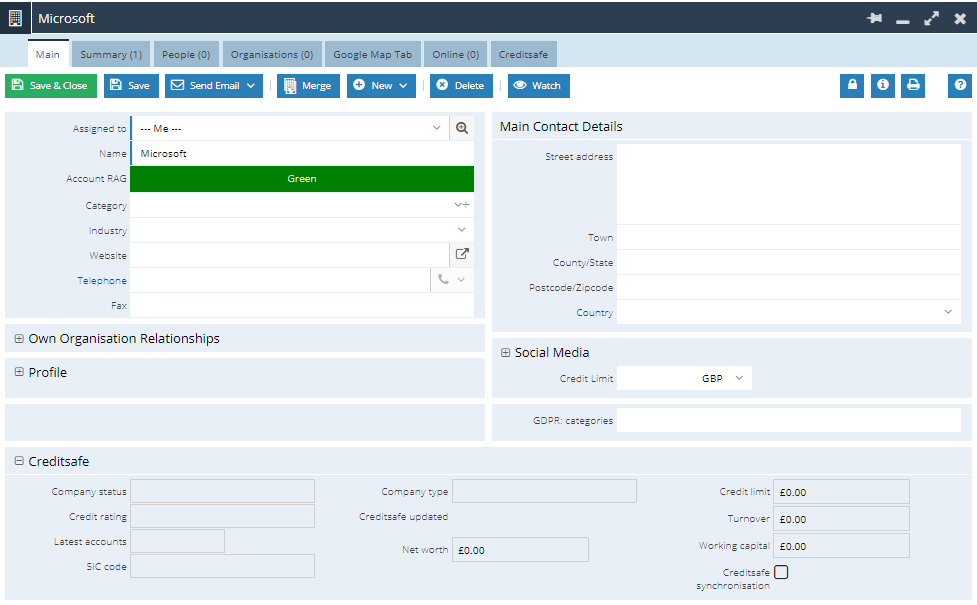The image size is (977, 605).
Task: Open the Country dropdown
Action: click(x=948, y=312)
